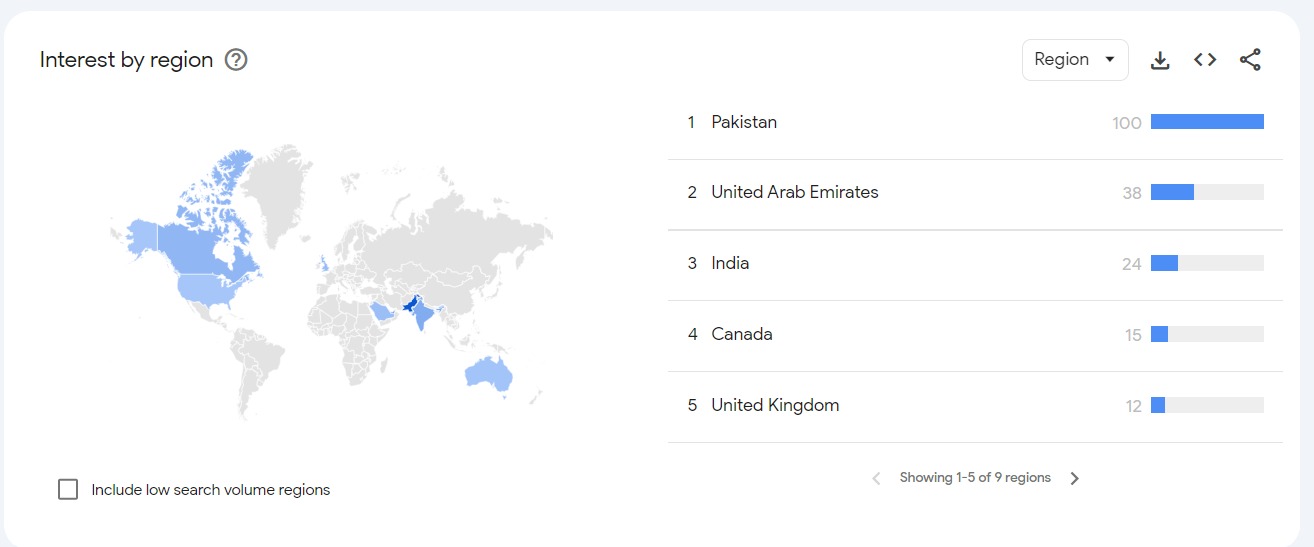
Task: Click Pakistan's interest bar showing 100
Action: tap(1207, 122)
